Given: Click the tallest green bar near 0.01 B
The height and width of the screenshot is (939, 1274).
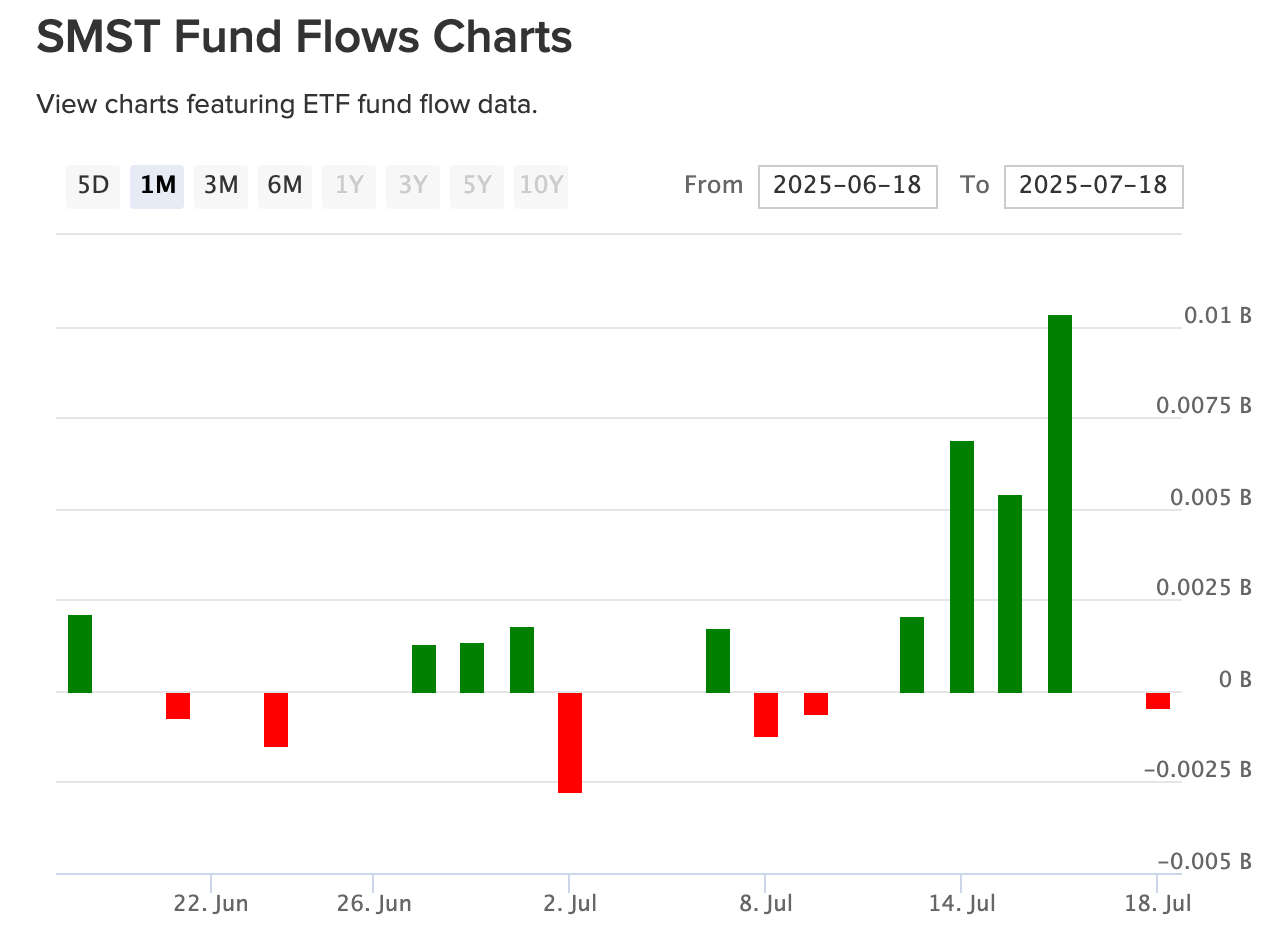Looking at the screenshot, I should coord(1060,503).
